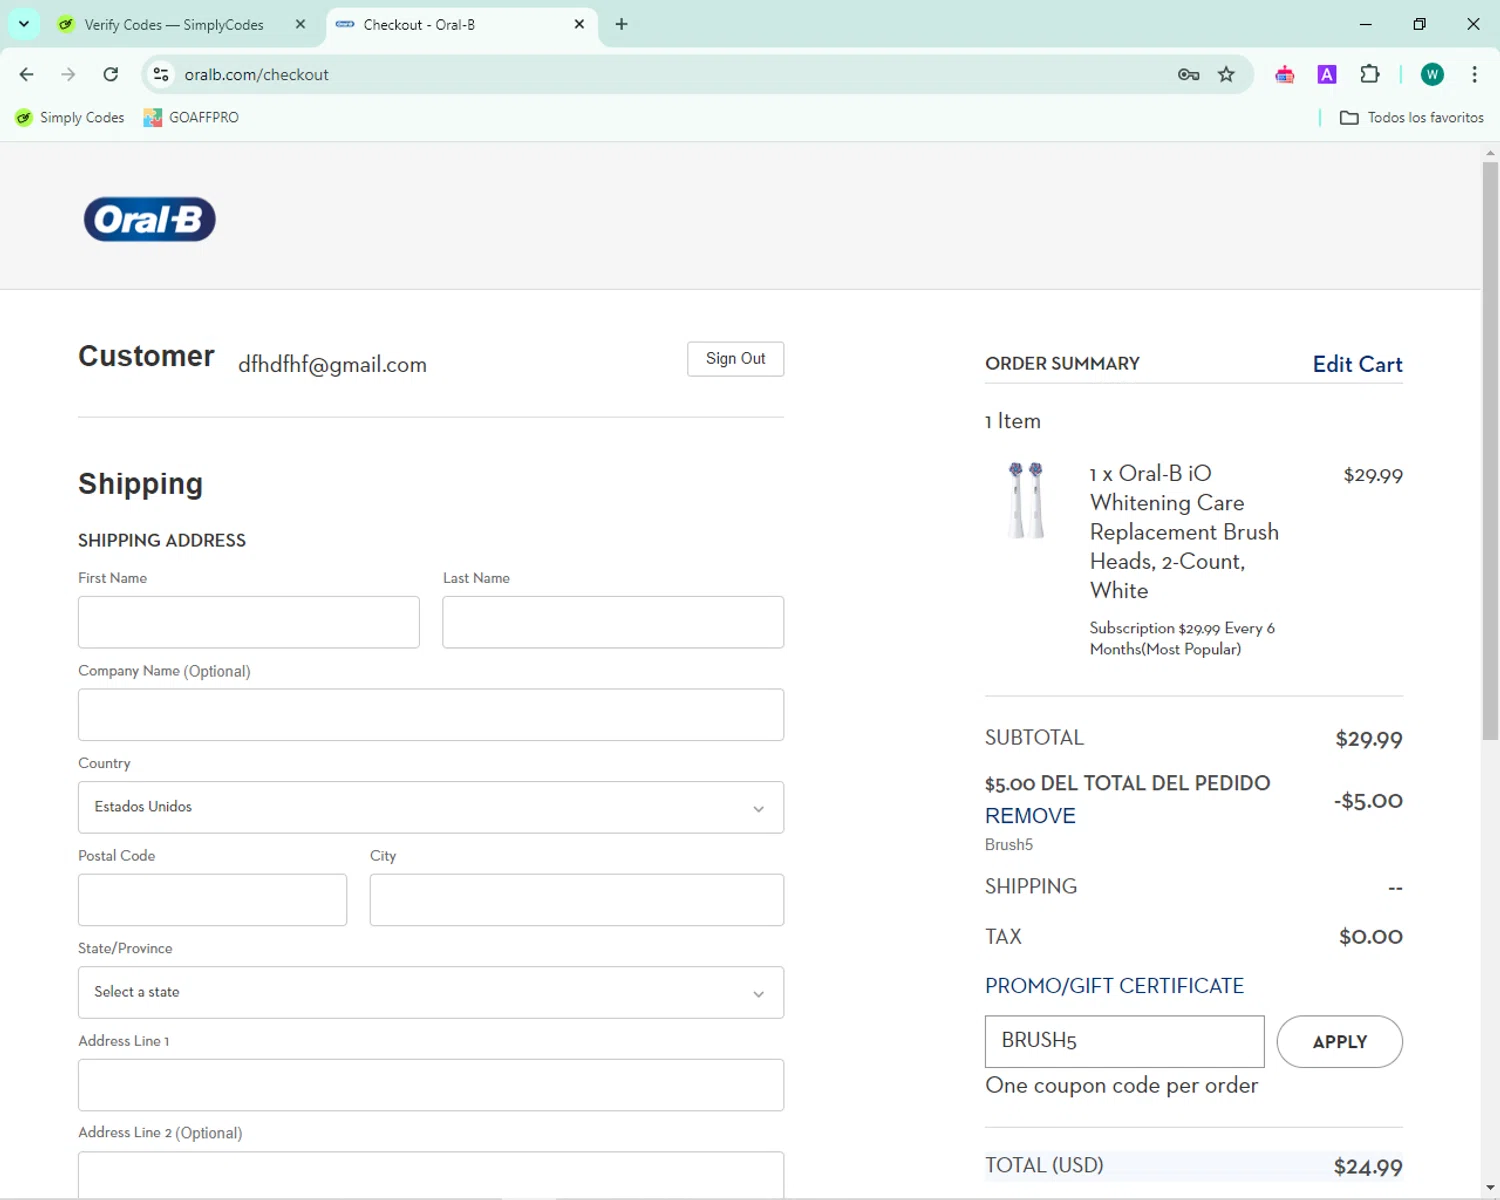This screenshot has width=1500, height=1200.
Task: Focus the Company Name field
Action: (x=431, y=715)
